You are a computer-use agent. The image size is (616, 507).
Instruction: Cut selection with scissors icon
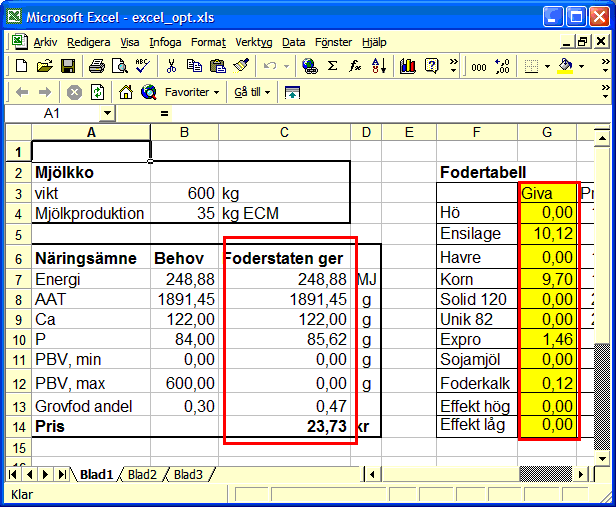pos(171,66)
